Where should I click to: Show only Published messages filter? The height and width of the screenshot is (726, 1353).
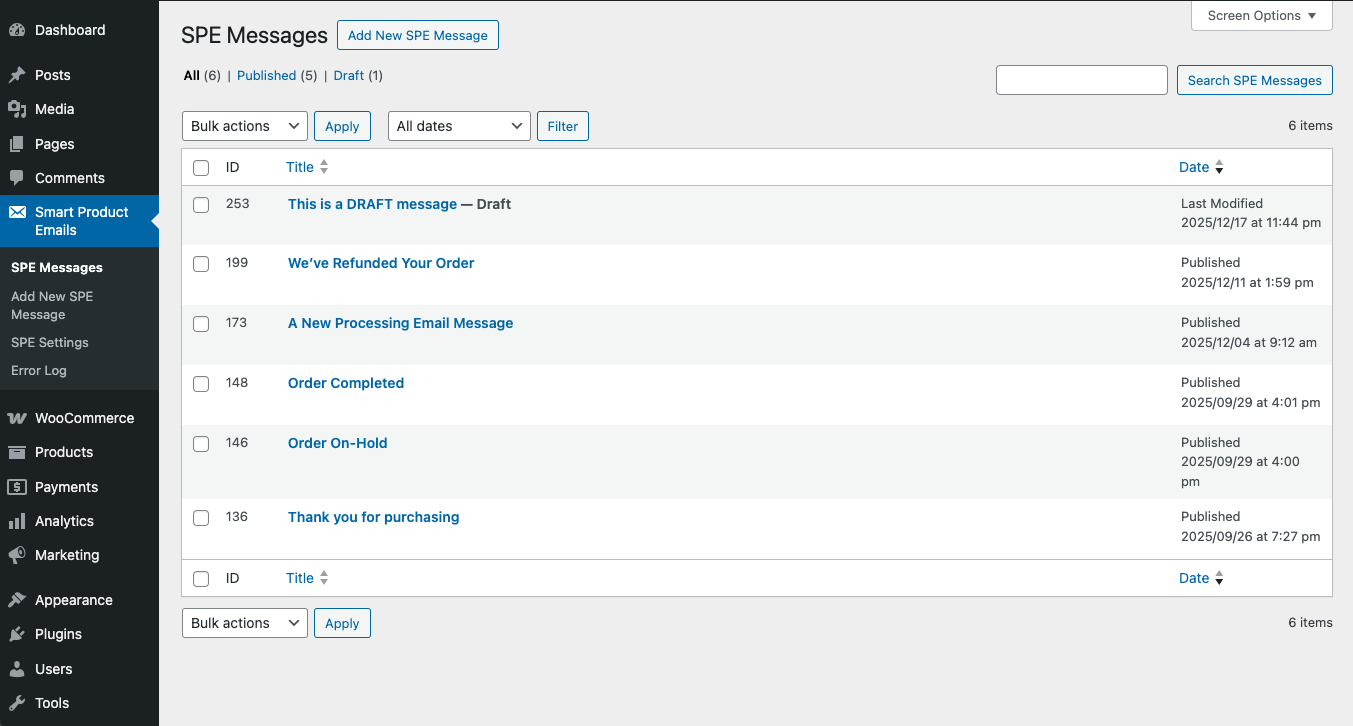coord(266,75)
